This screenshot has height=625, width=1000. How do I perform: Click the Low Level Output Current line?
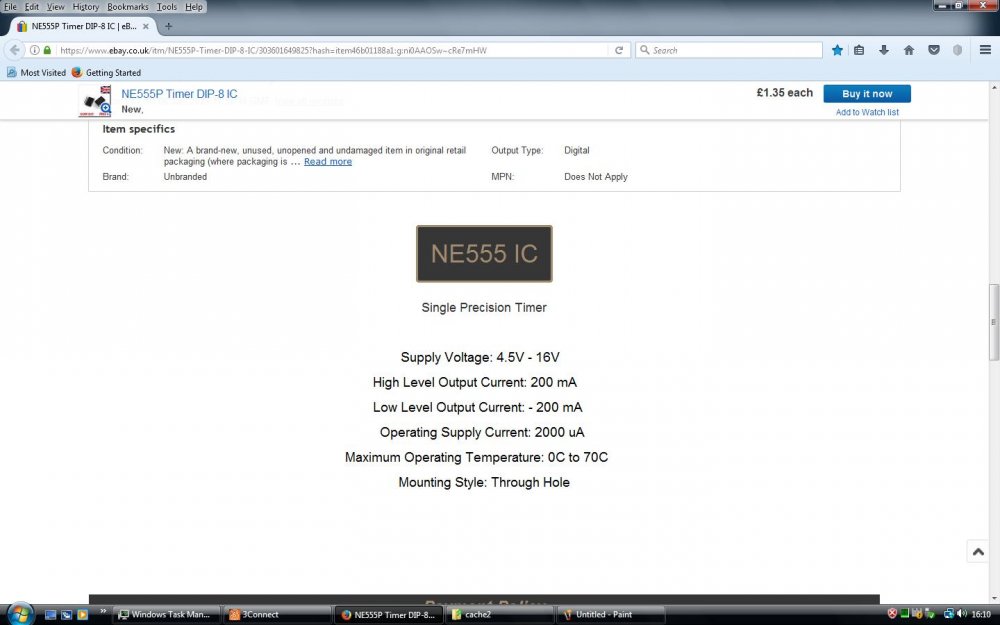[x=478, y=407]
